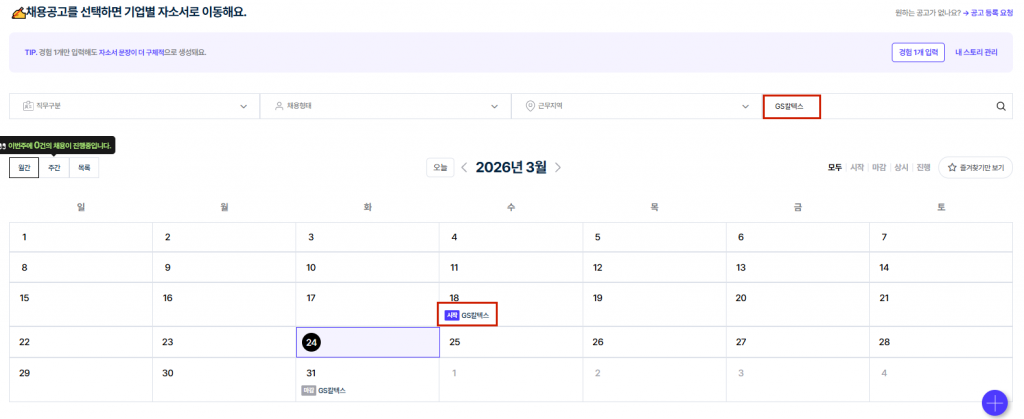Switch to the 주간 view tab
The height and width of the screenshot is (419, 1024).
[x=54, y=168]
